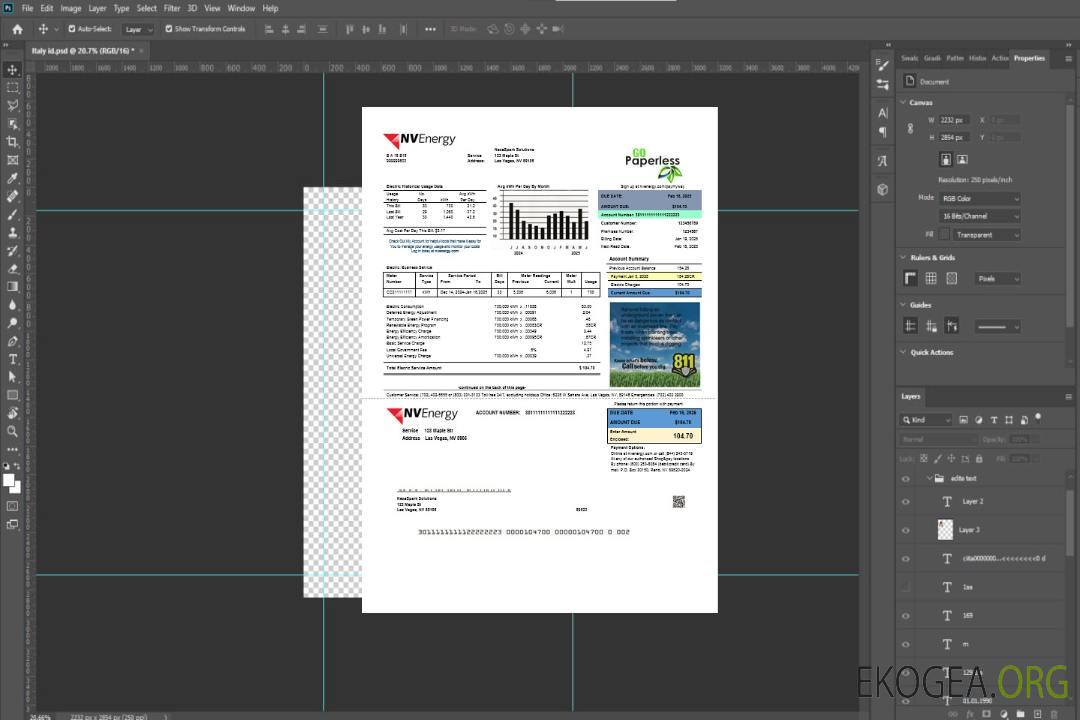Show the hidden '1as' text layer
Screen dimensions: 1080x720
pos(906,587)
